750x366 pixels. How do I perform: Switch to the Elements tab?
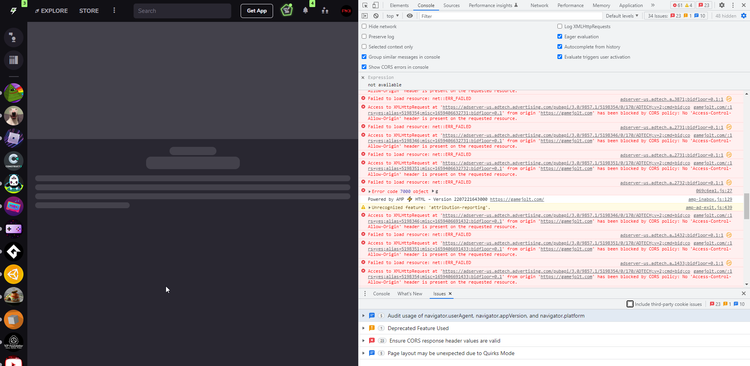(x=399, y=5)
